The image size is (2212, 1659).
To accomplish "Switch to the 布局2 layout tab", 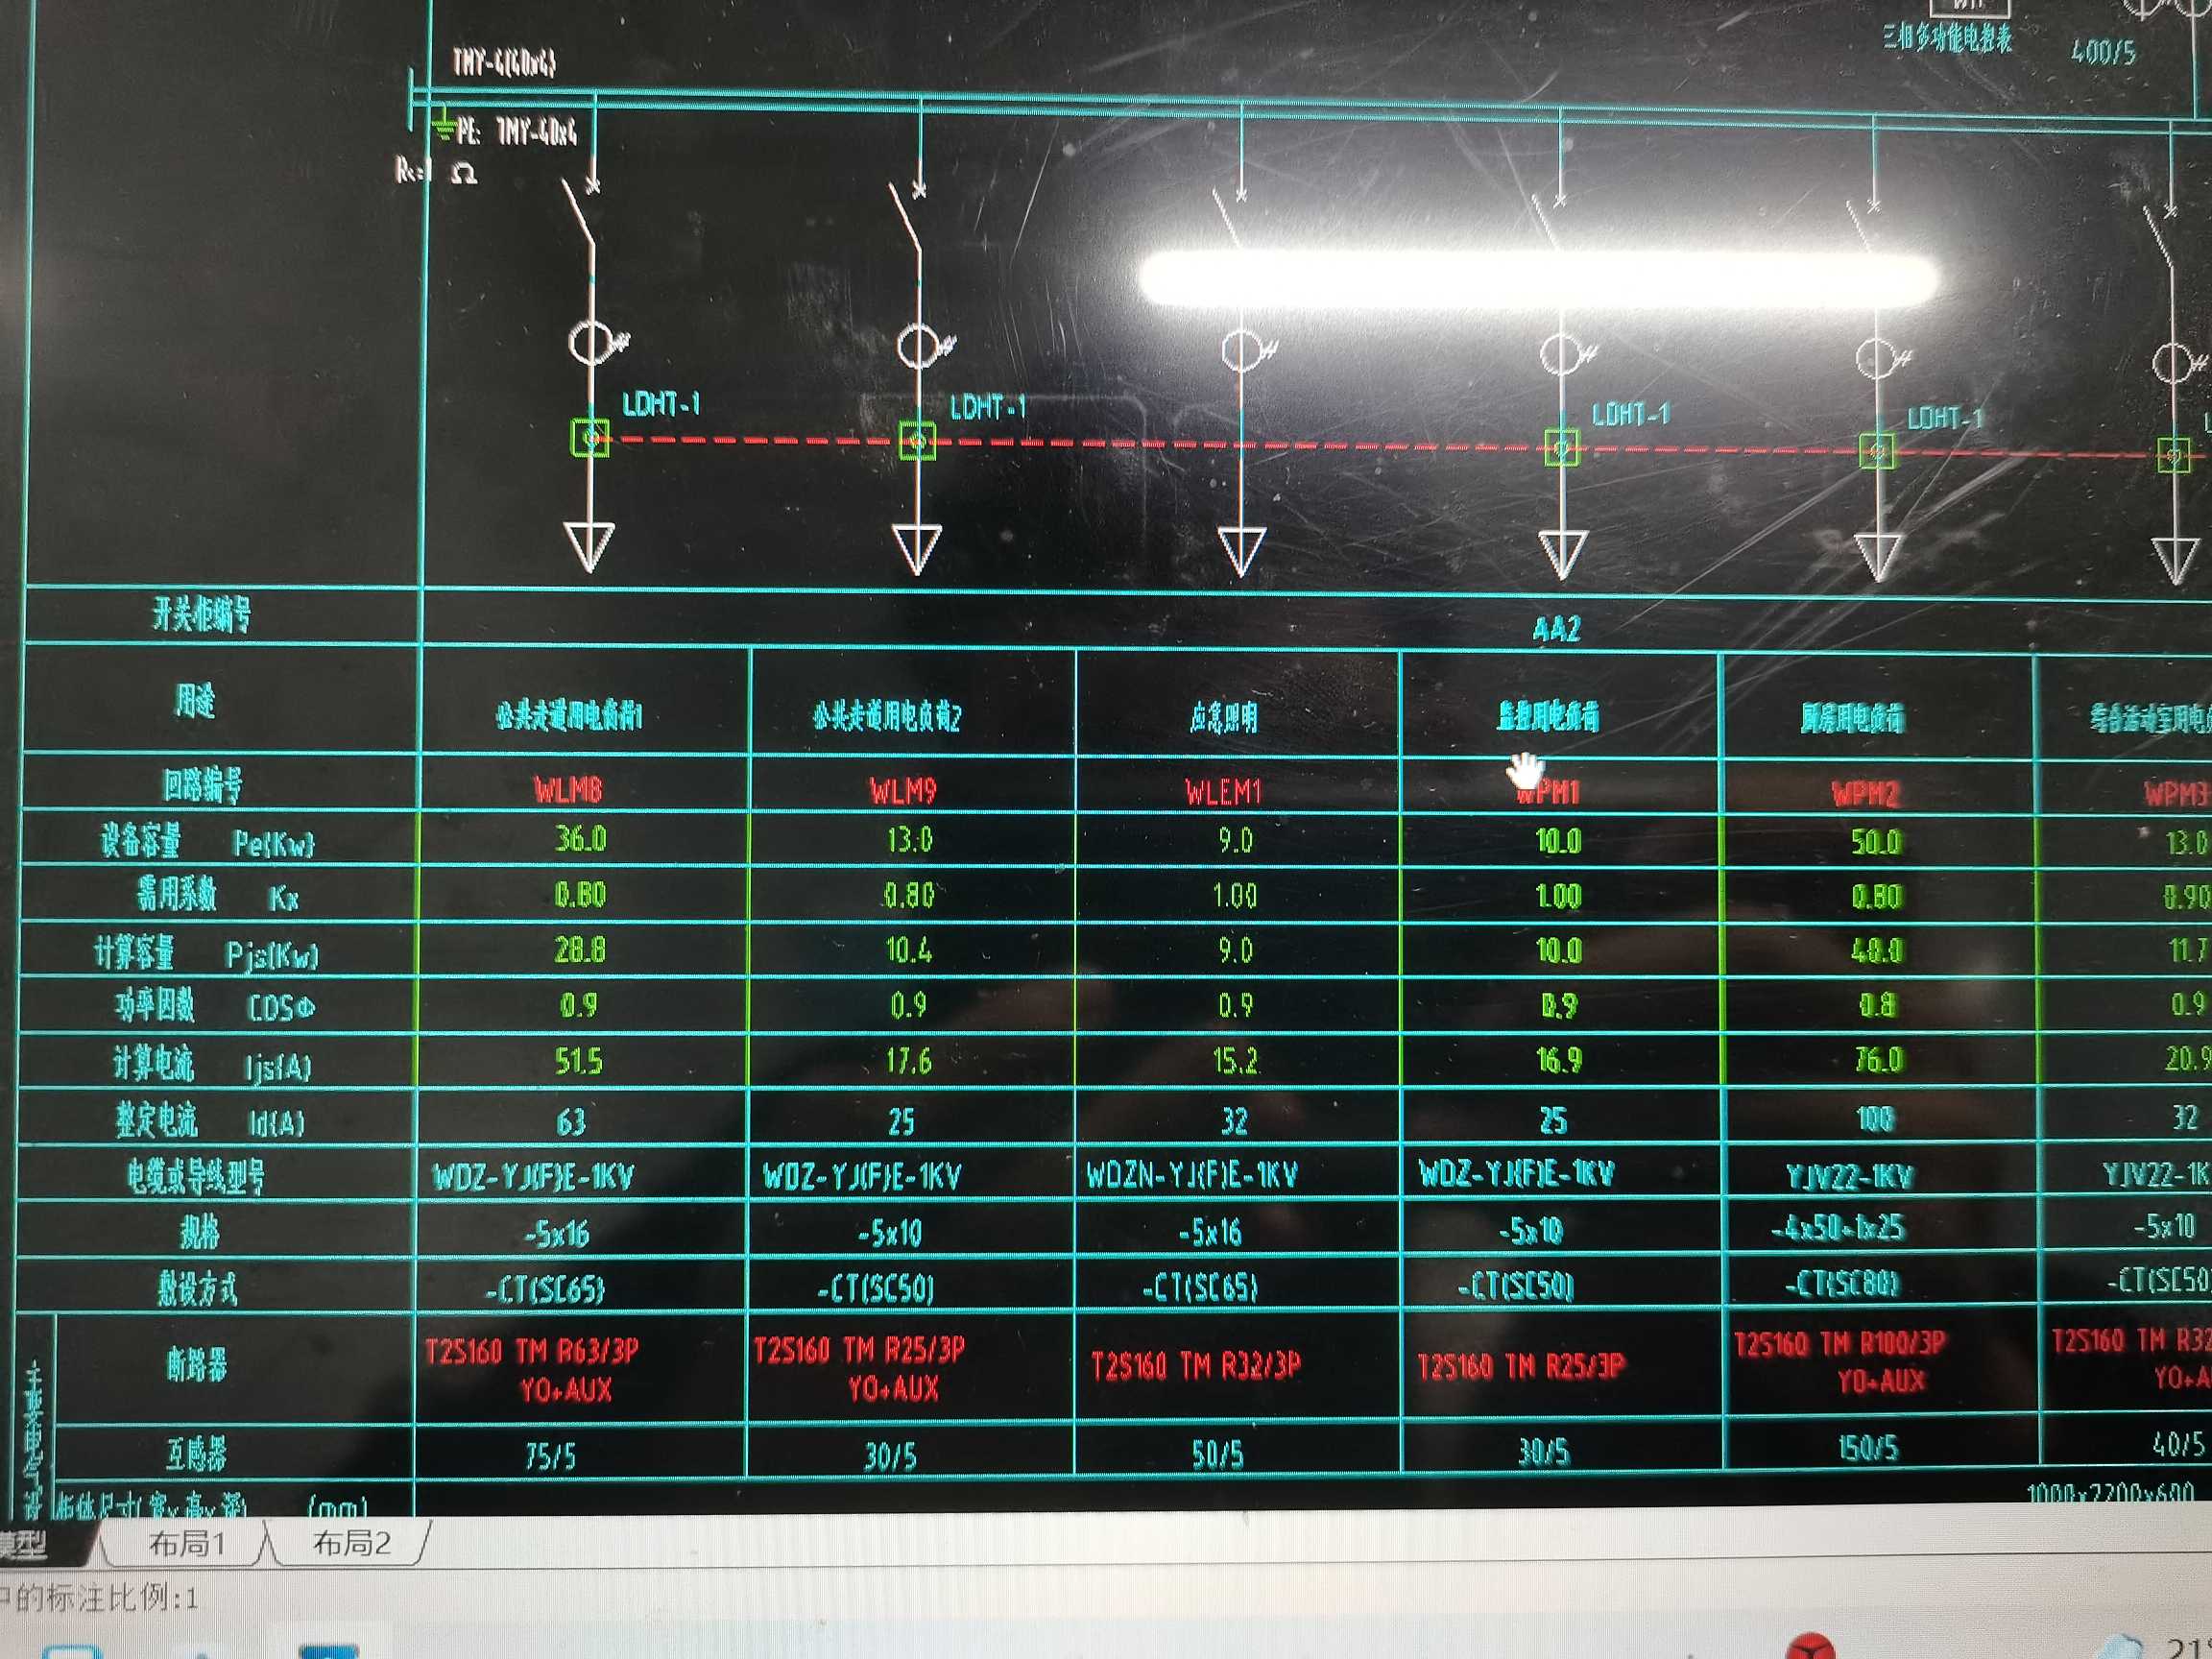I will pyautogui.click(x=351, y=1543).
